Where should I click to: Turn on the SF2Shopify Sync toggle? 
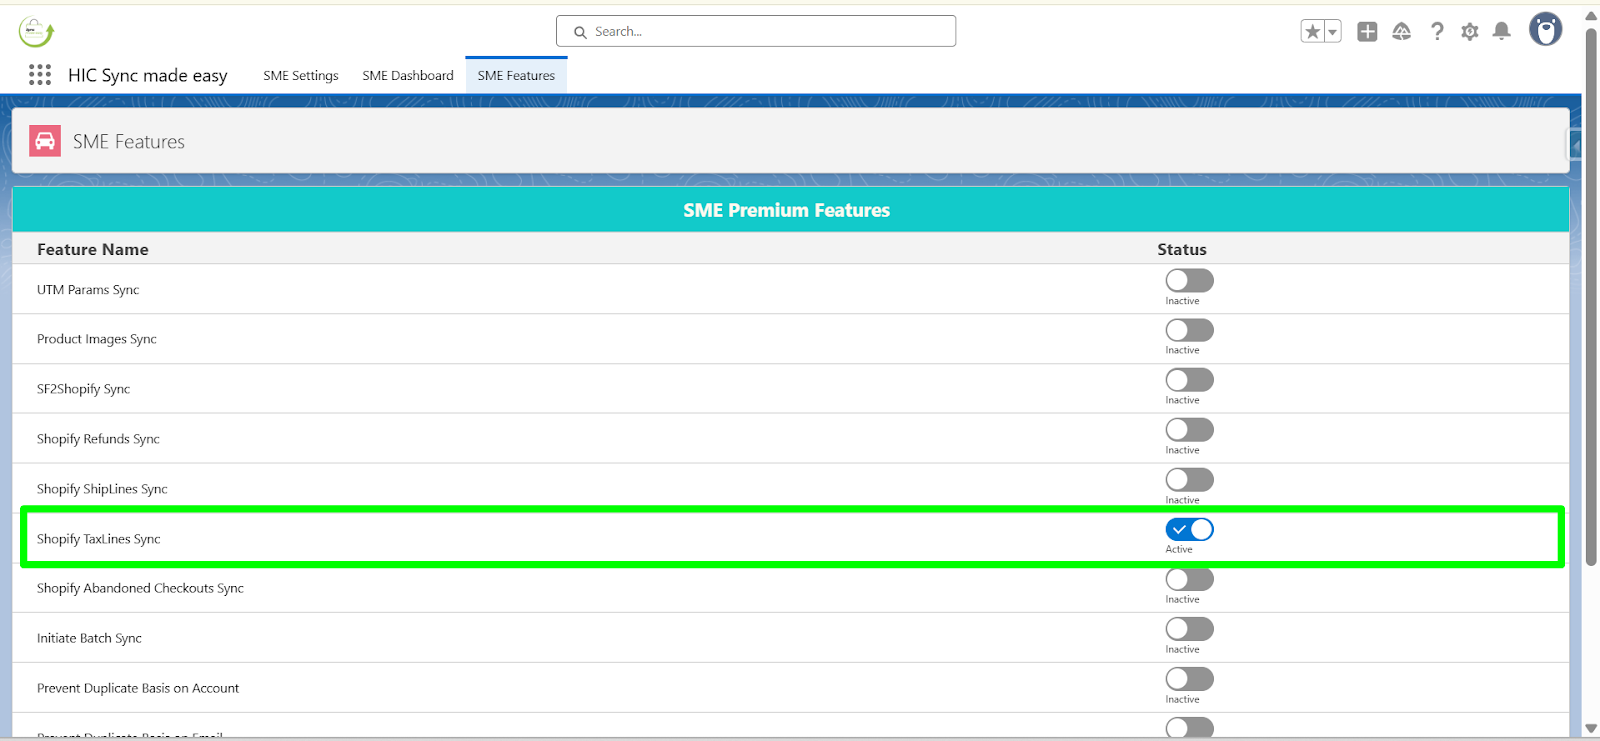coord(1189,380)
